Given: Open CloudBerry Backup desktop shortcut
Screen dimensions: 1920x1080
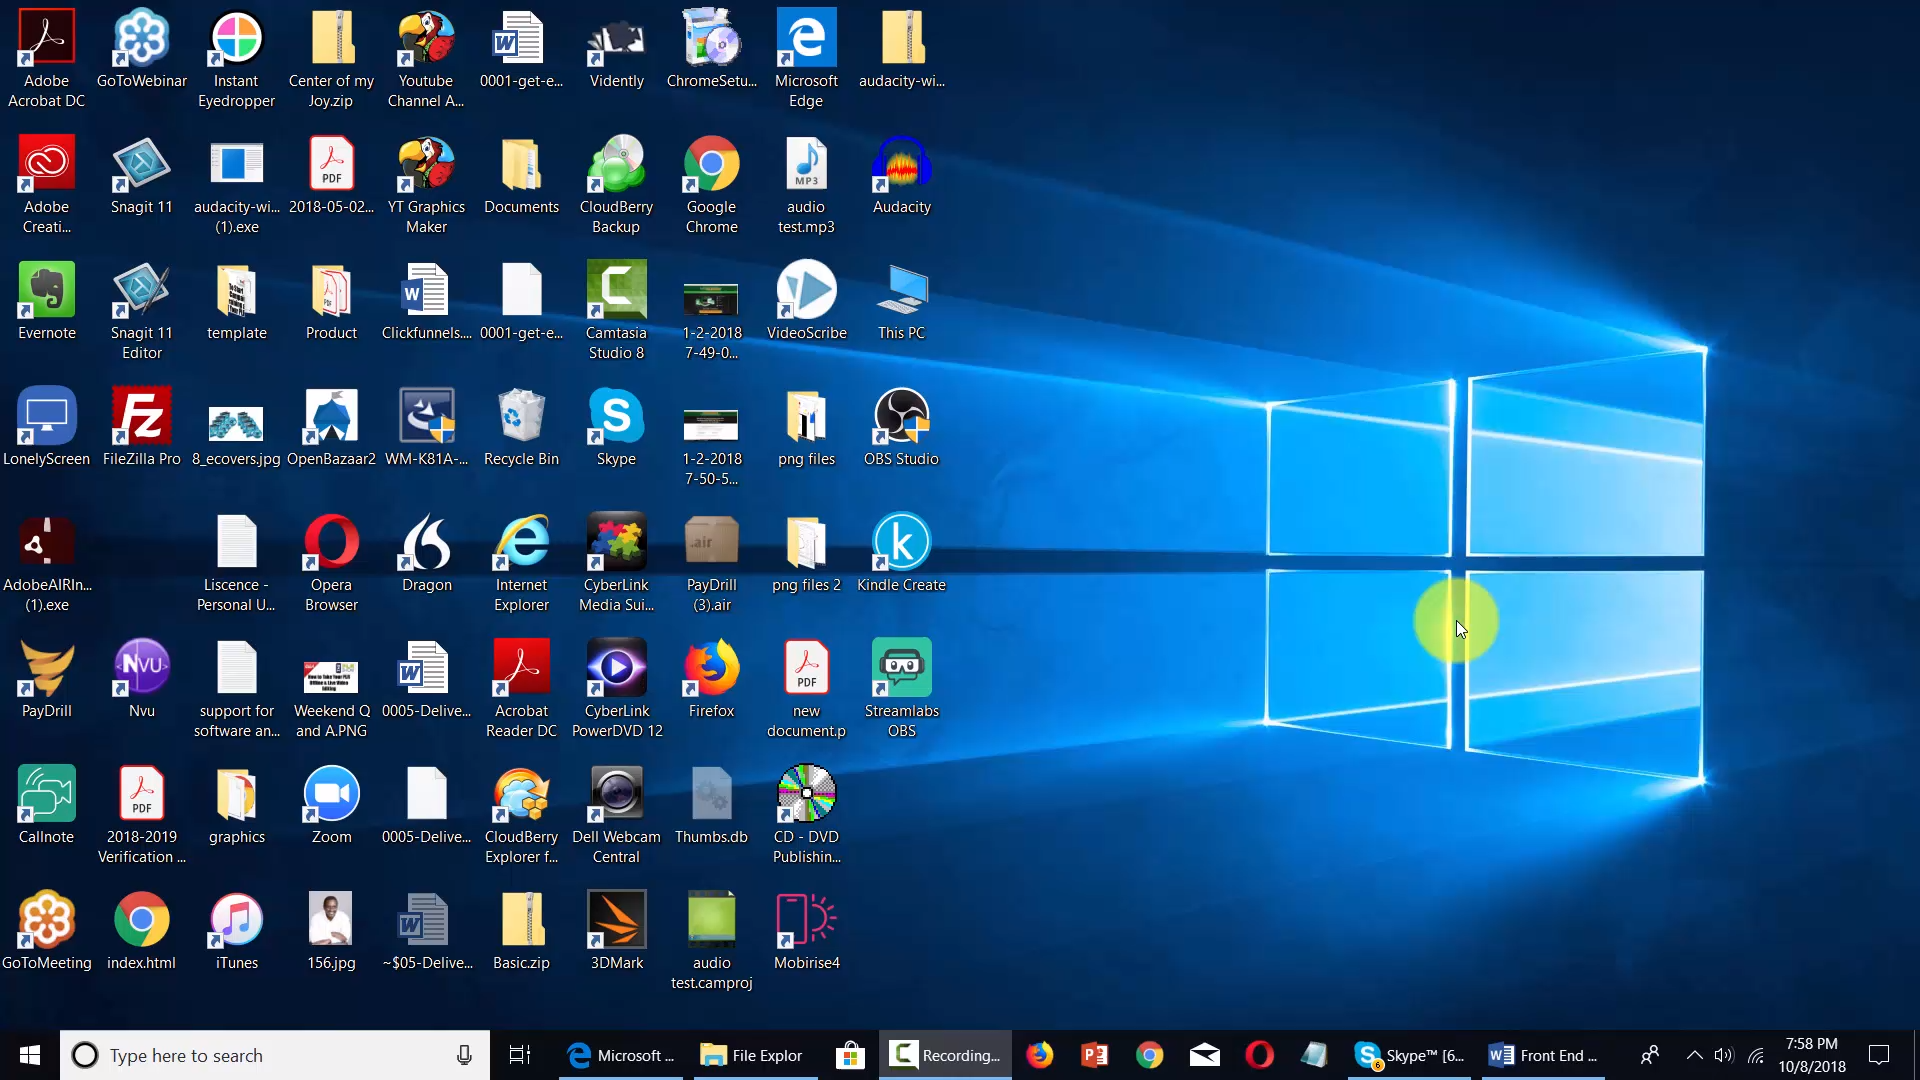Looking at the screenshot, I should pos(616,184).
